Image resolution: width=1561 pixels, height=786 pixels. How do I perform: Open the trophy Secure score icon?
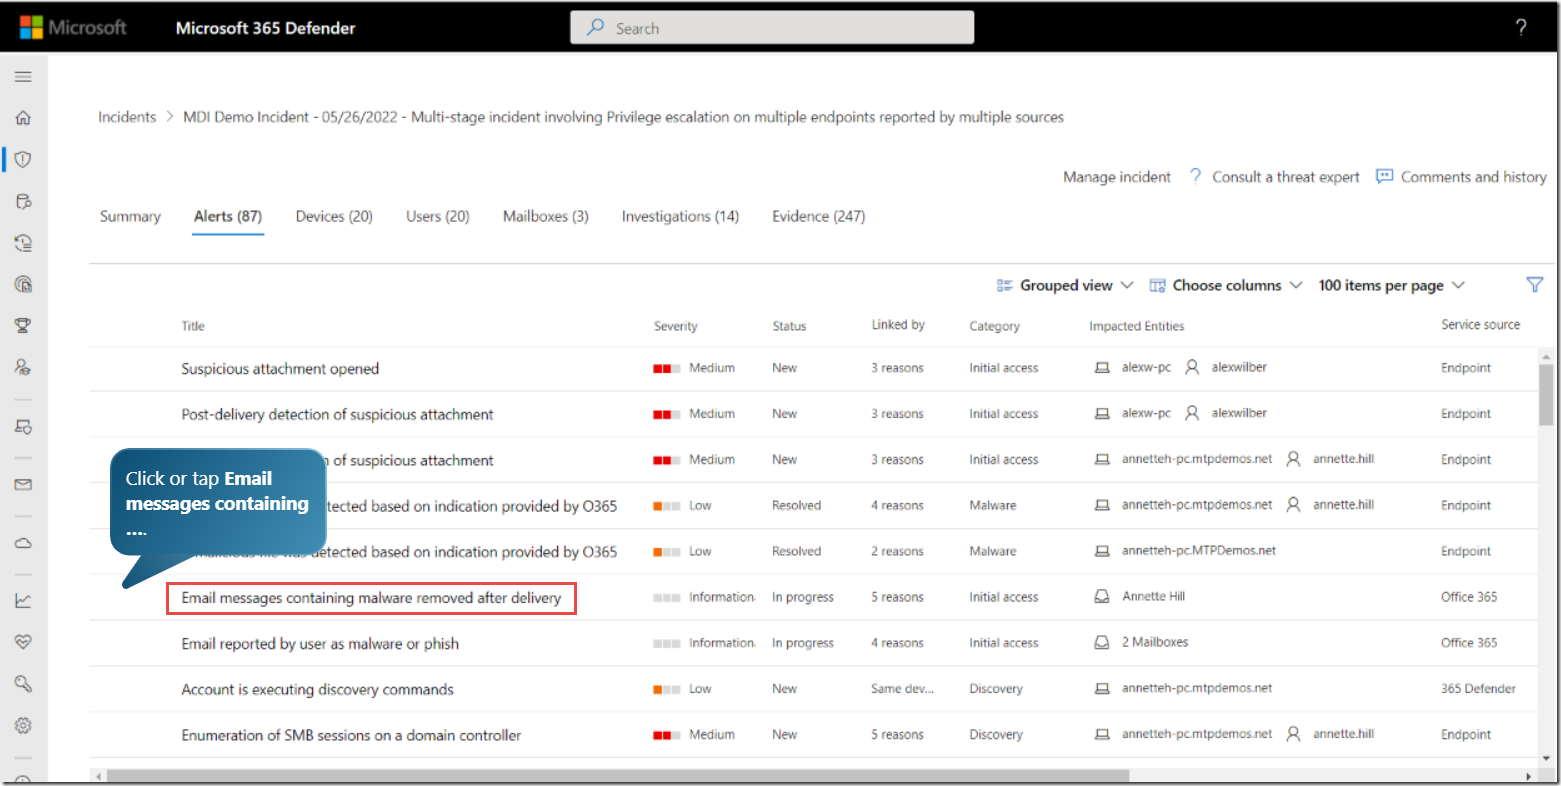(23, 326)
